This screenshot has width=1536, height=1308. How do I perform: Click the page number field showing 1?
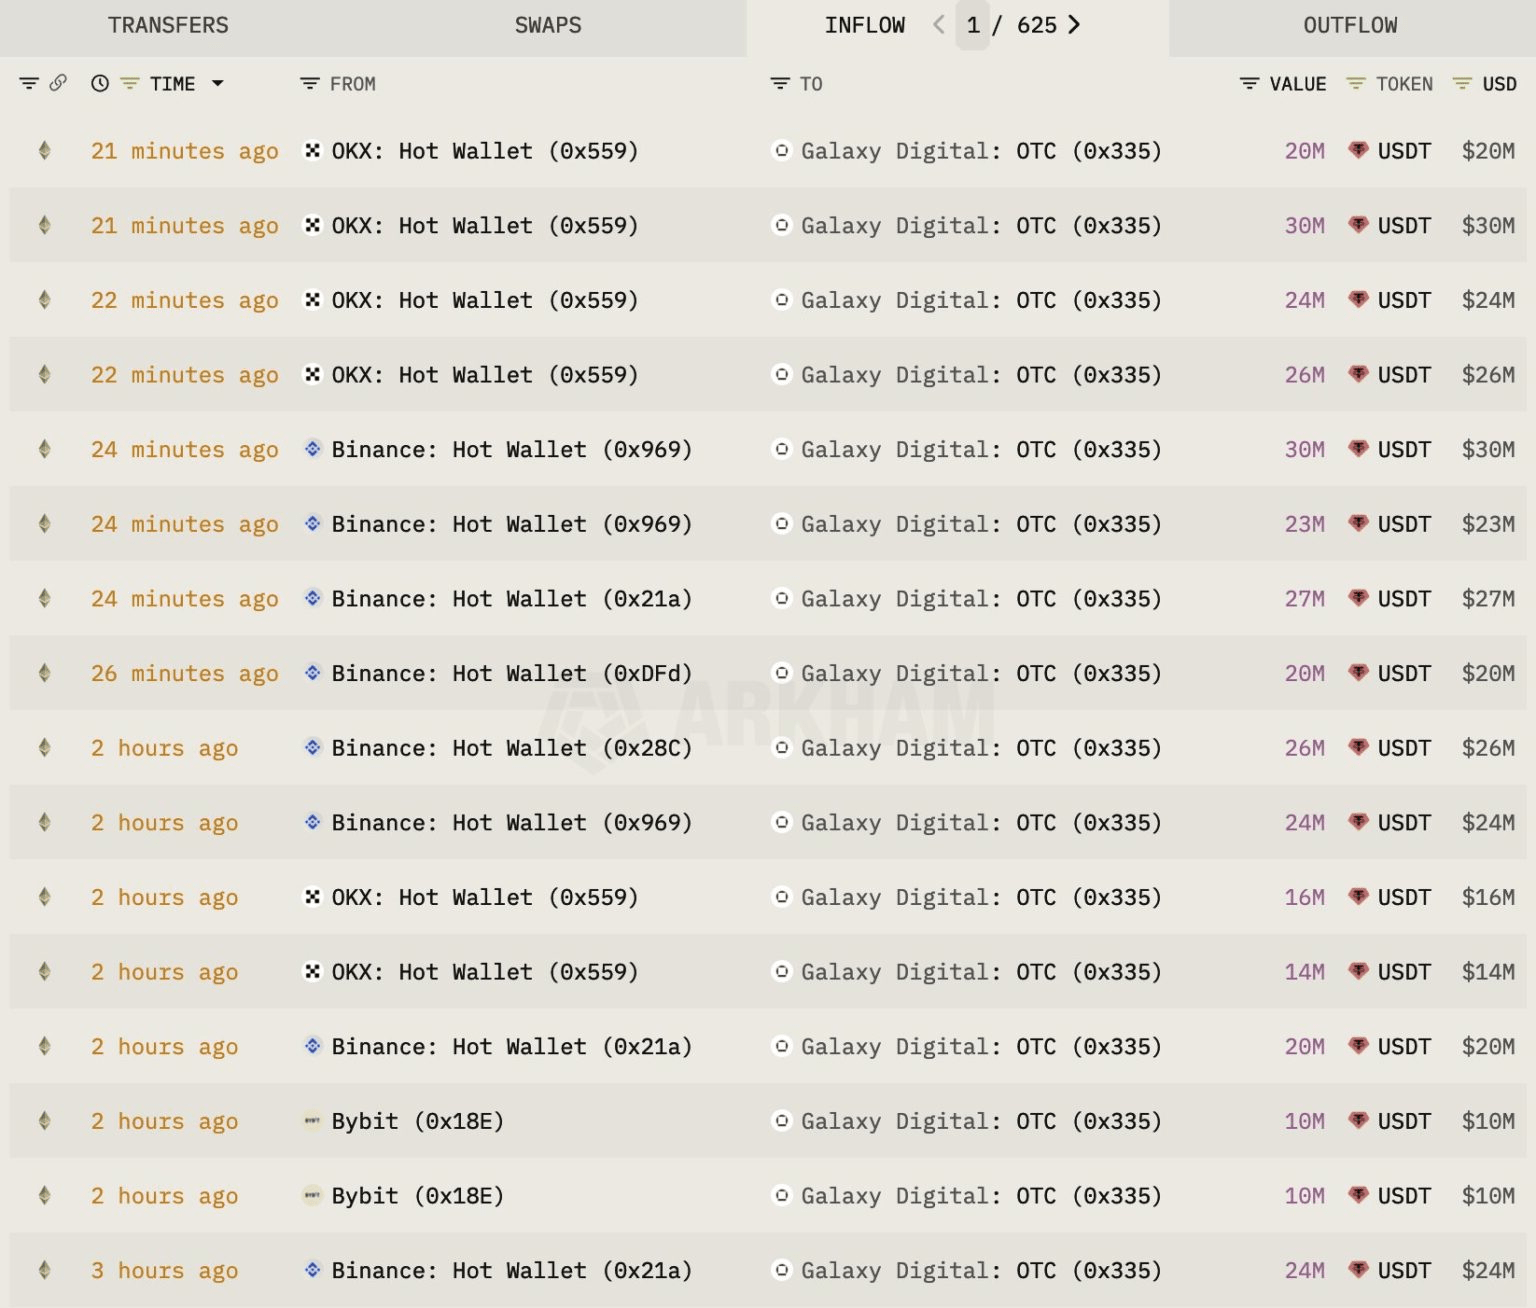click(973, 25)
